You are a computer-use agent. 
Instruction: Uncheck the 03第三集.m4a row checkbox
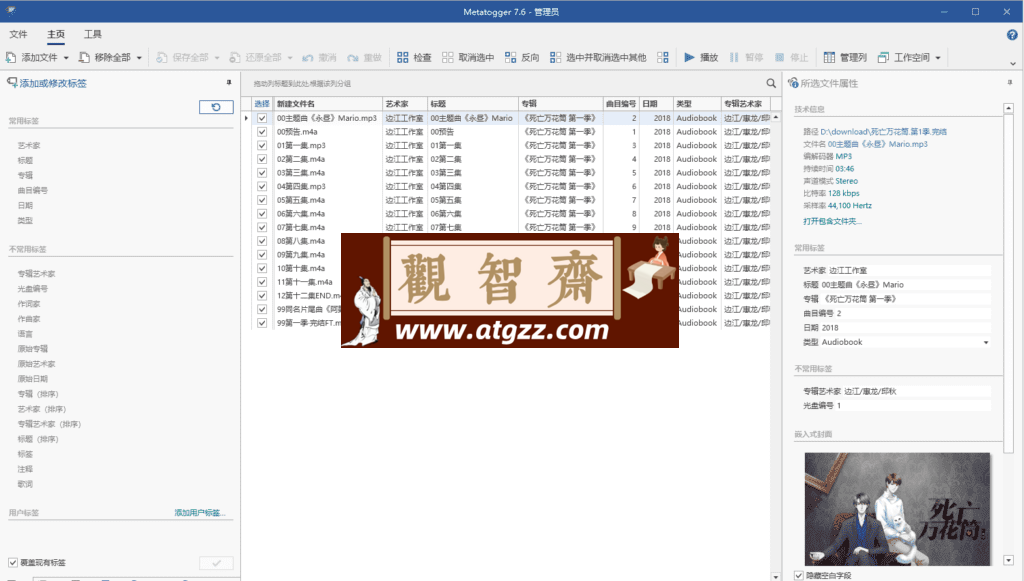(x=262, y=173)
